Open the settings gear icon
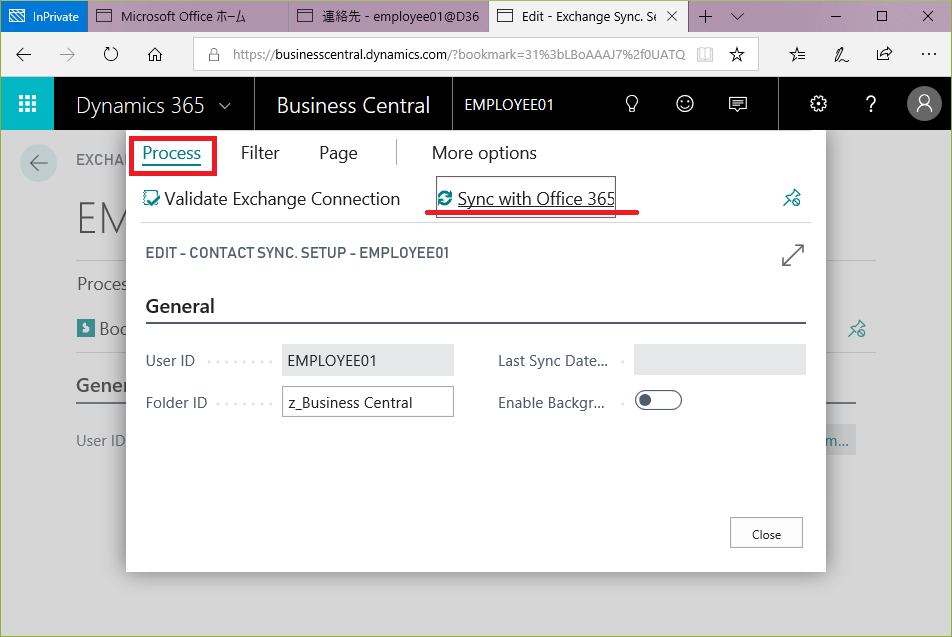 [818, 104]
